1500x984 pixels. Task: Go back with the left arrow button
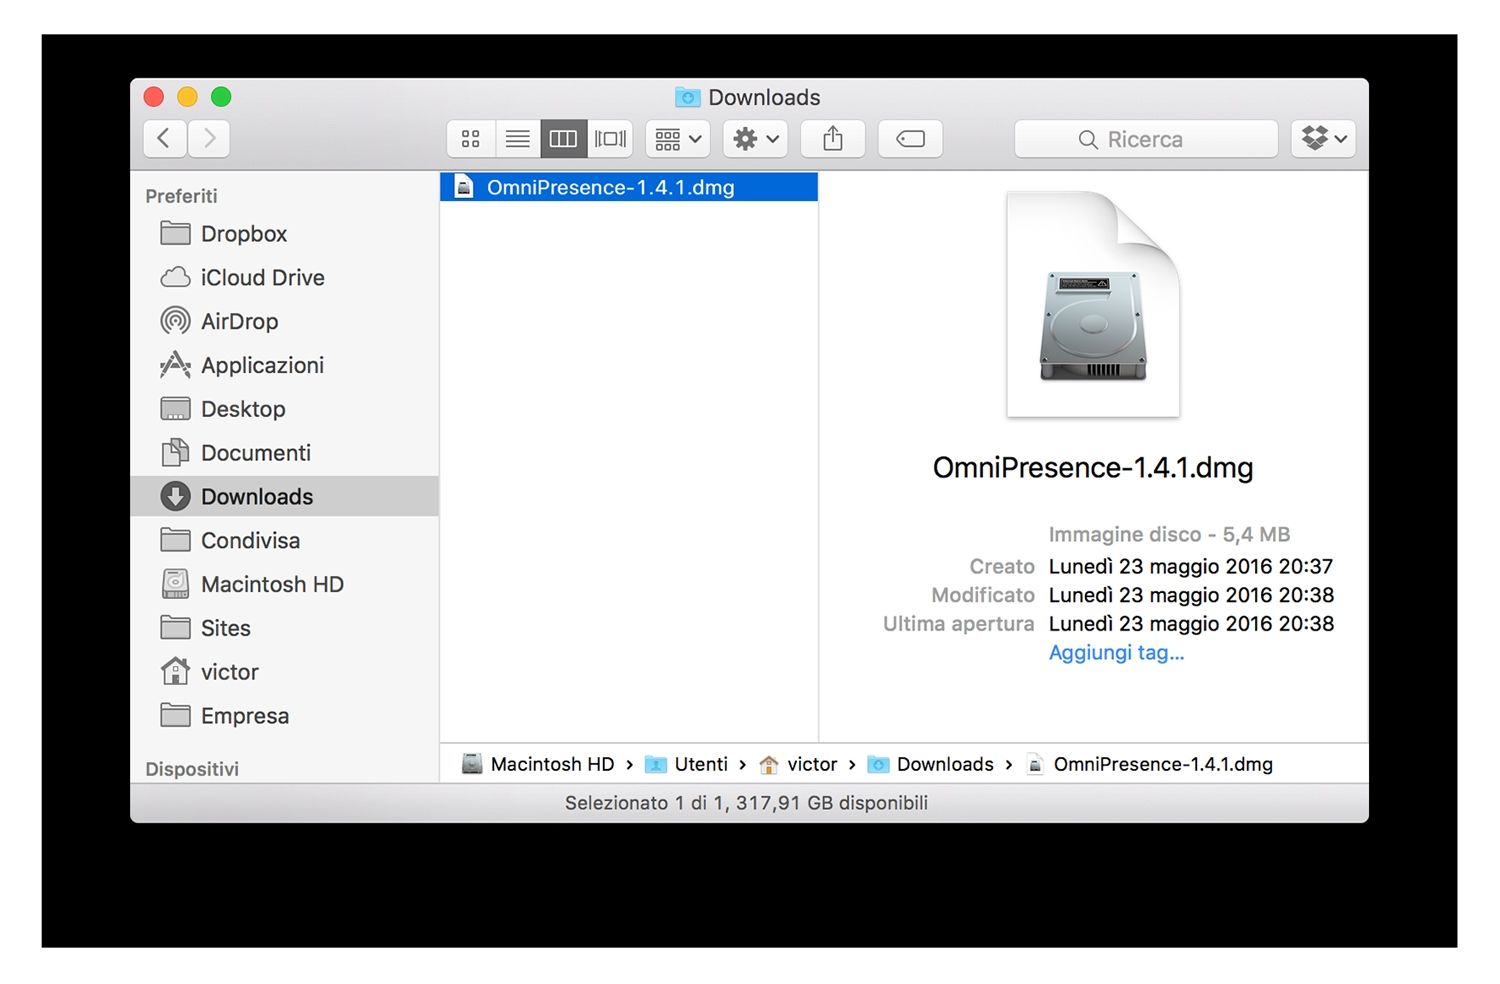coord(165,139)
